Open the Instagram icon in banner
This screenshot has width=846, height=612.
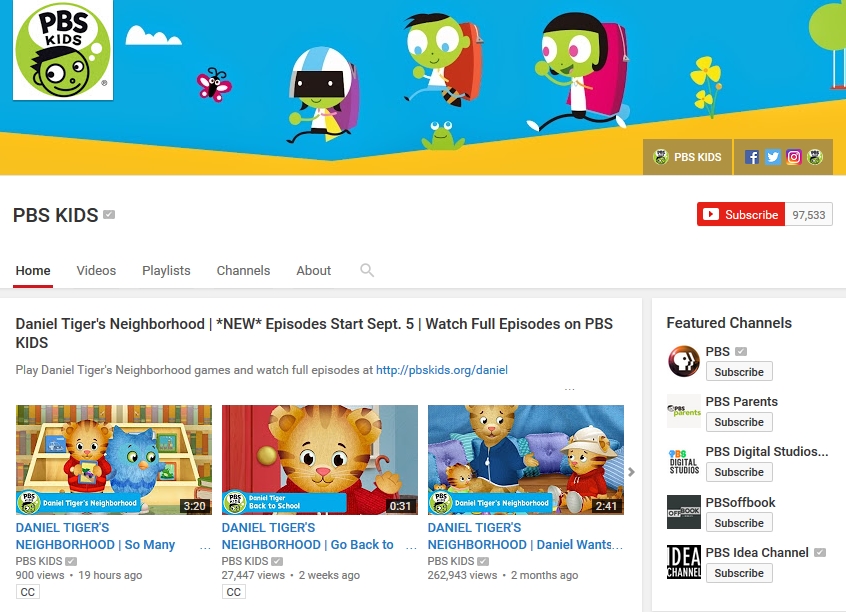click(x=794, y=157)
